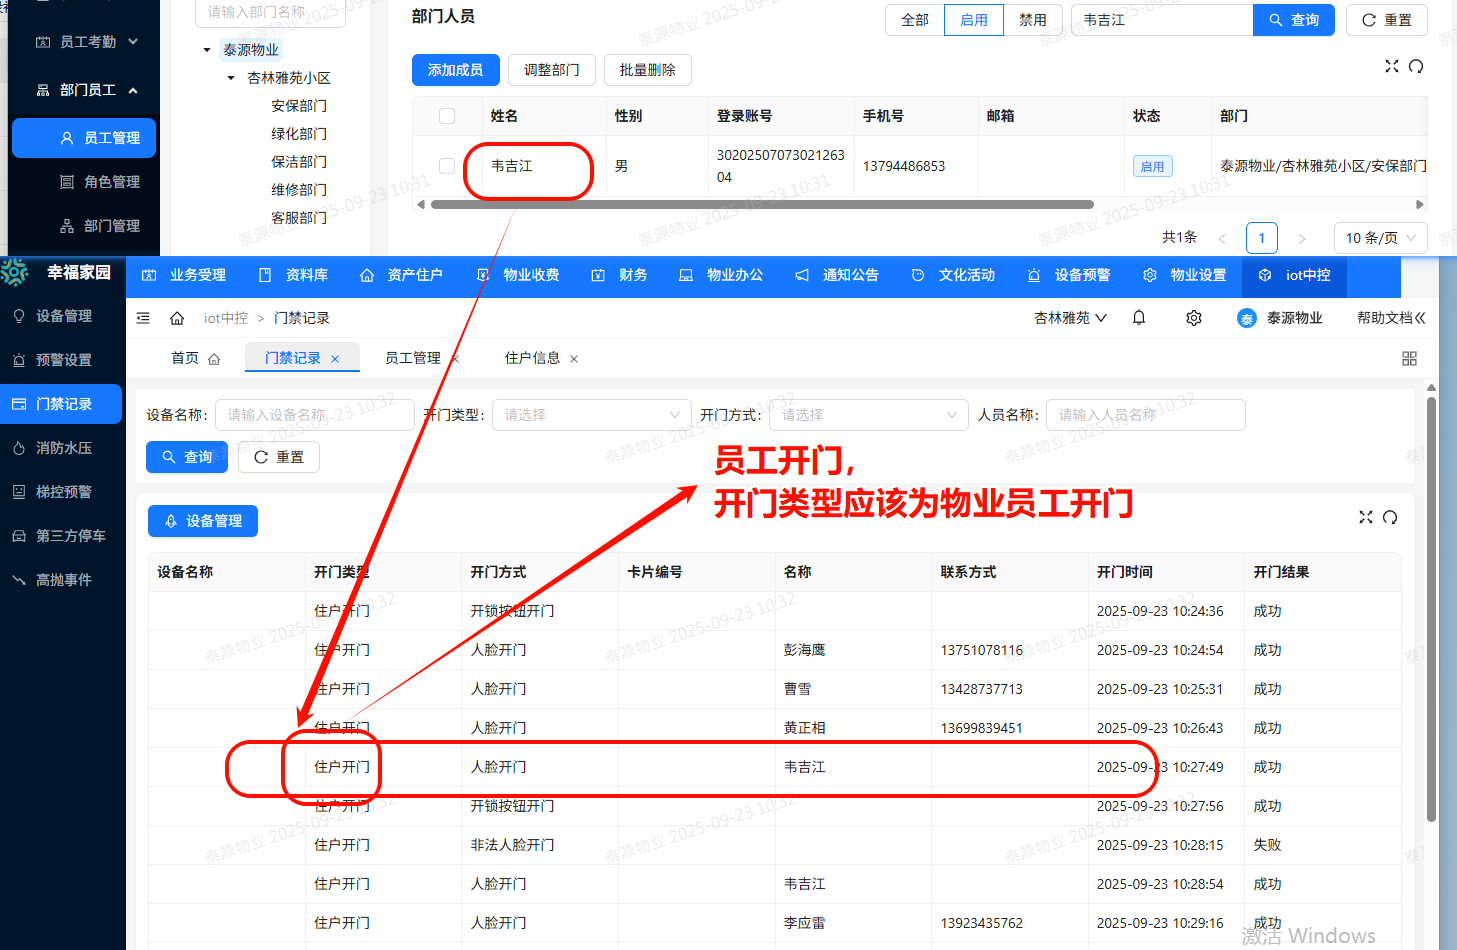Open the 开门类型 dropdown
The image size is (1457, 950).
point(591,414)
